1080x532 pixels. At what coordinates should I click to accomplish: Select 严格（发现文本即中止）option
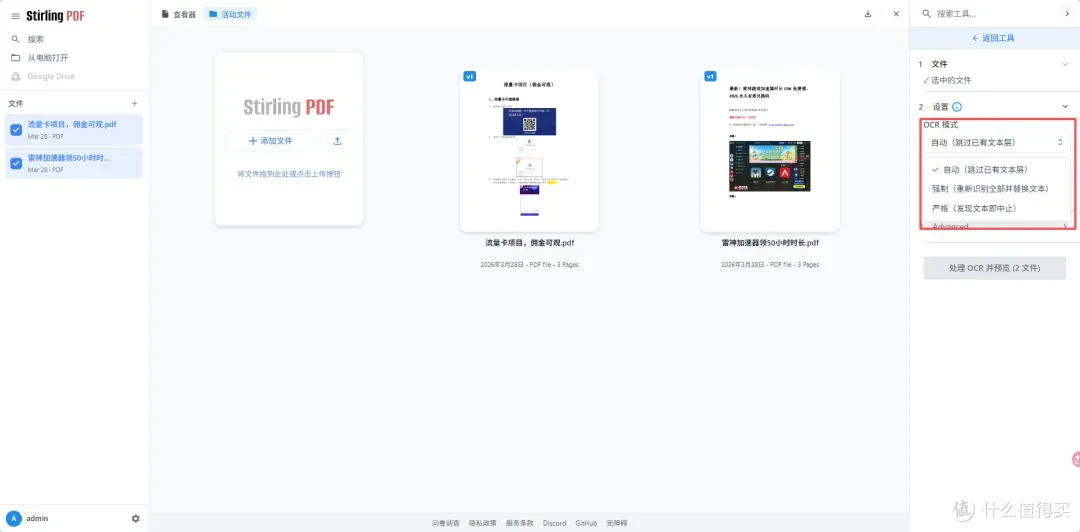[997, 208]
